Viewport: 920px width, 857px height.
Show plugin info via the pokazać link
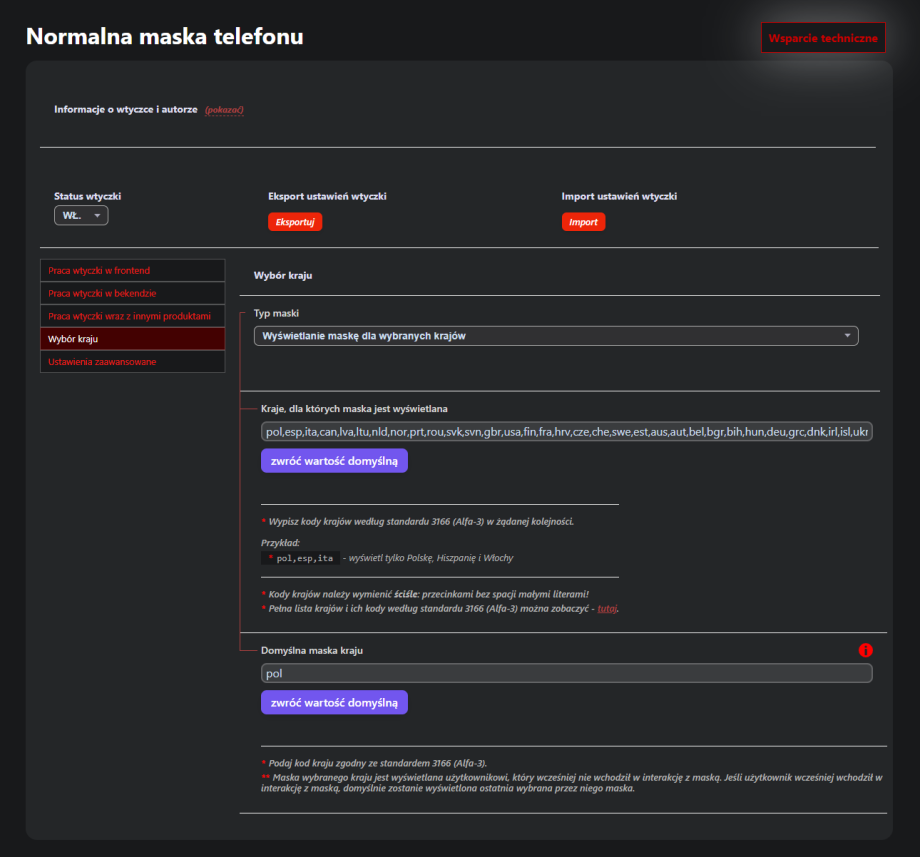pyautogui.click(x=224, y=109)
